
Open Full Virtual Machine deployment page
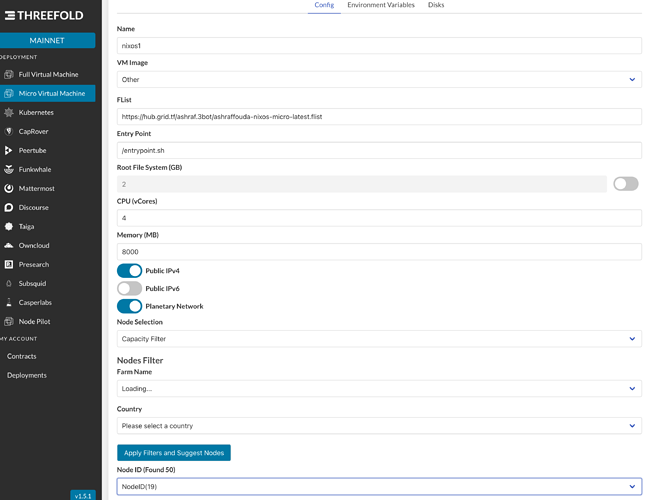point(47,74)
